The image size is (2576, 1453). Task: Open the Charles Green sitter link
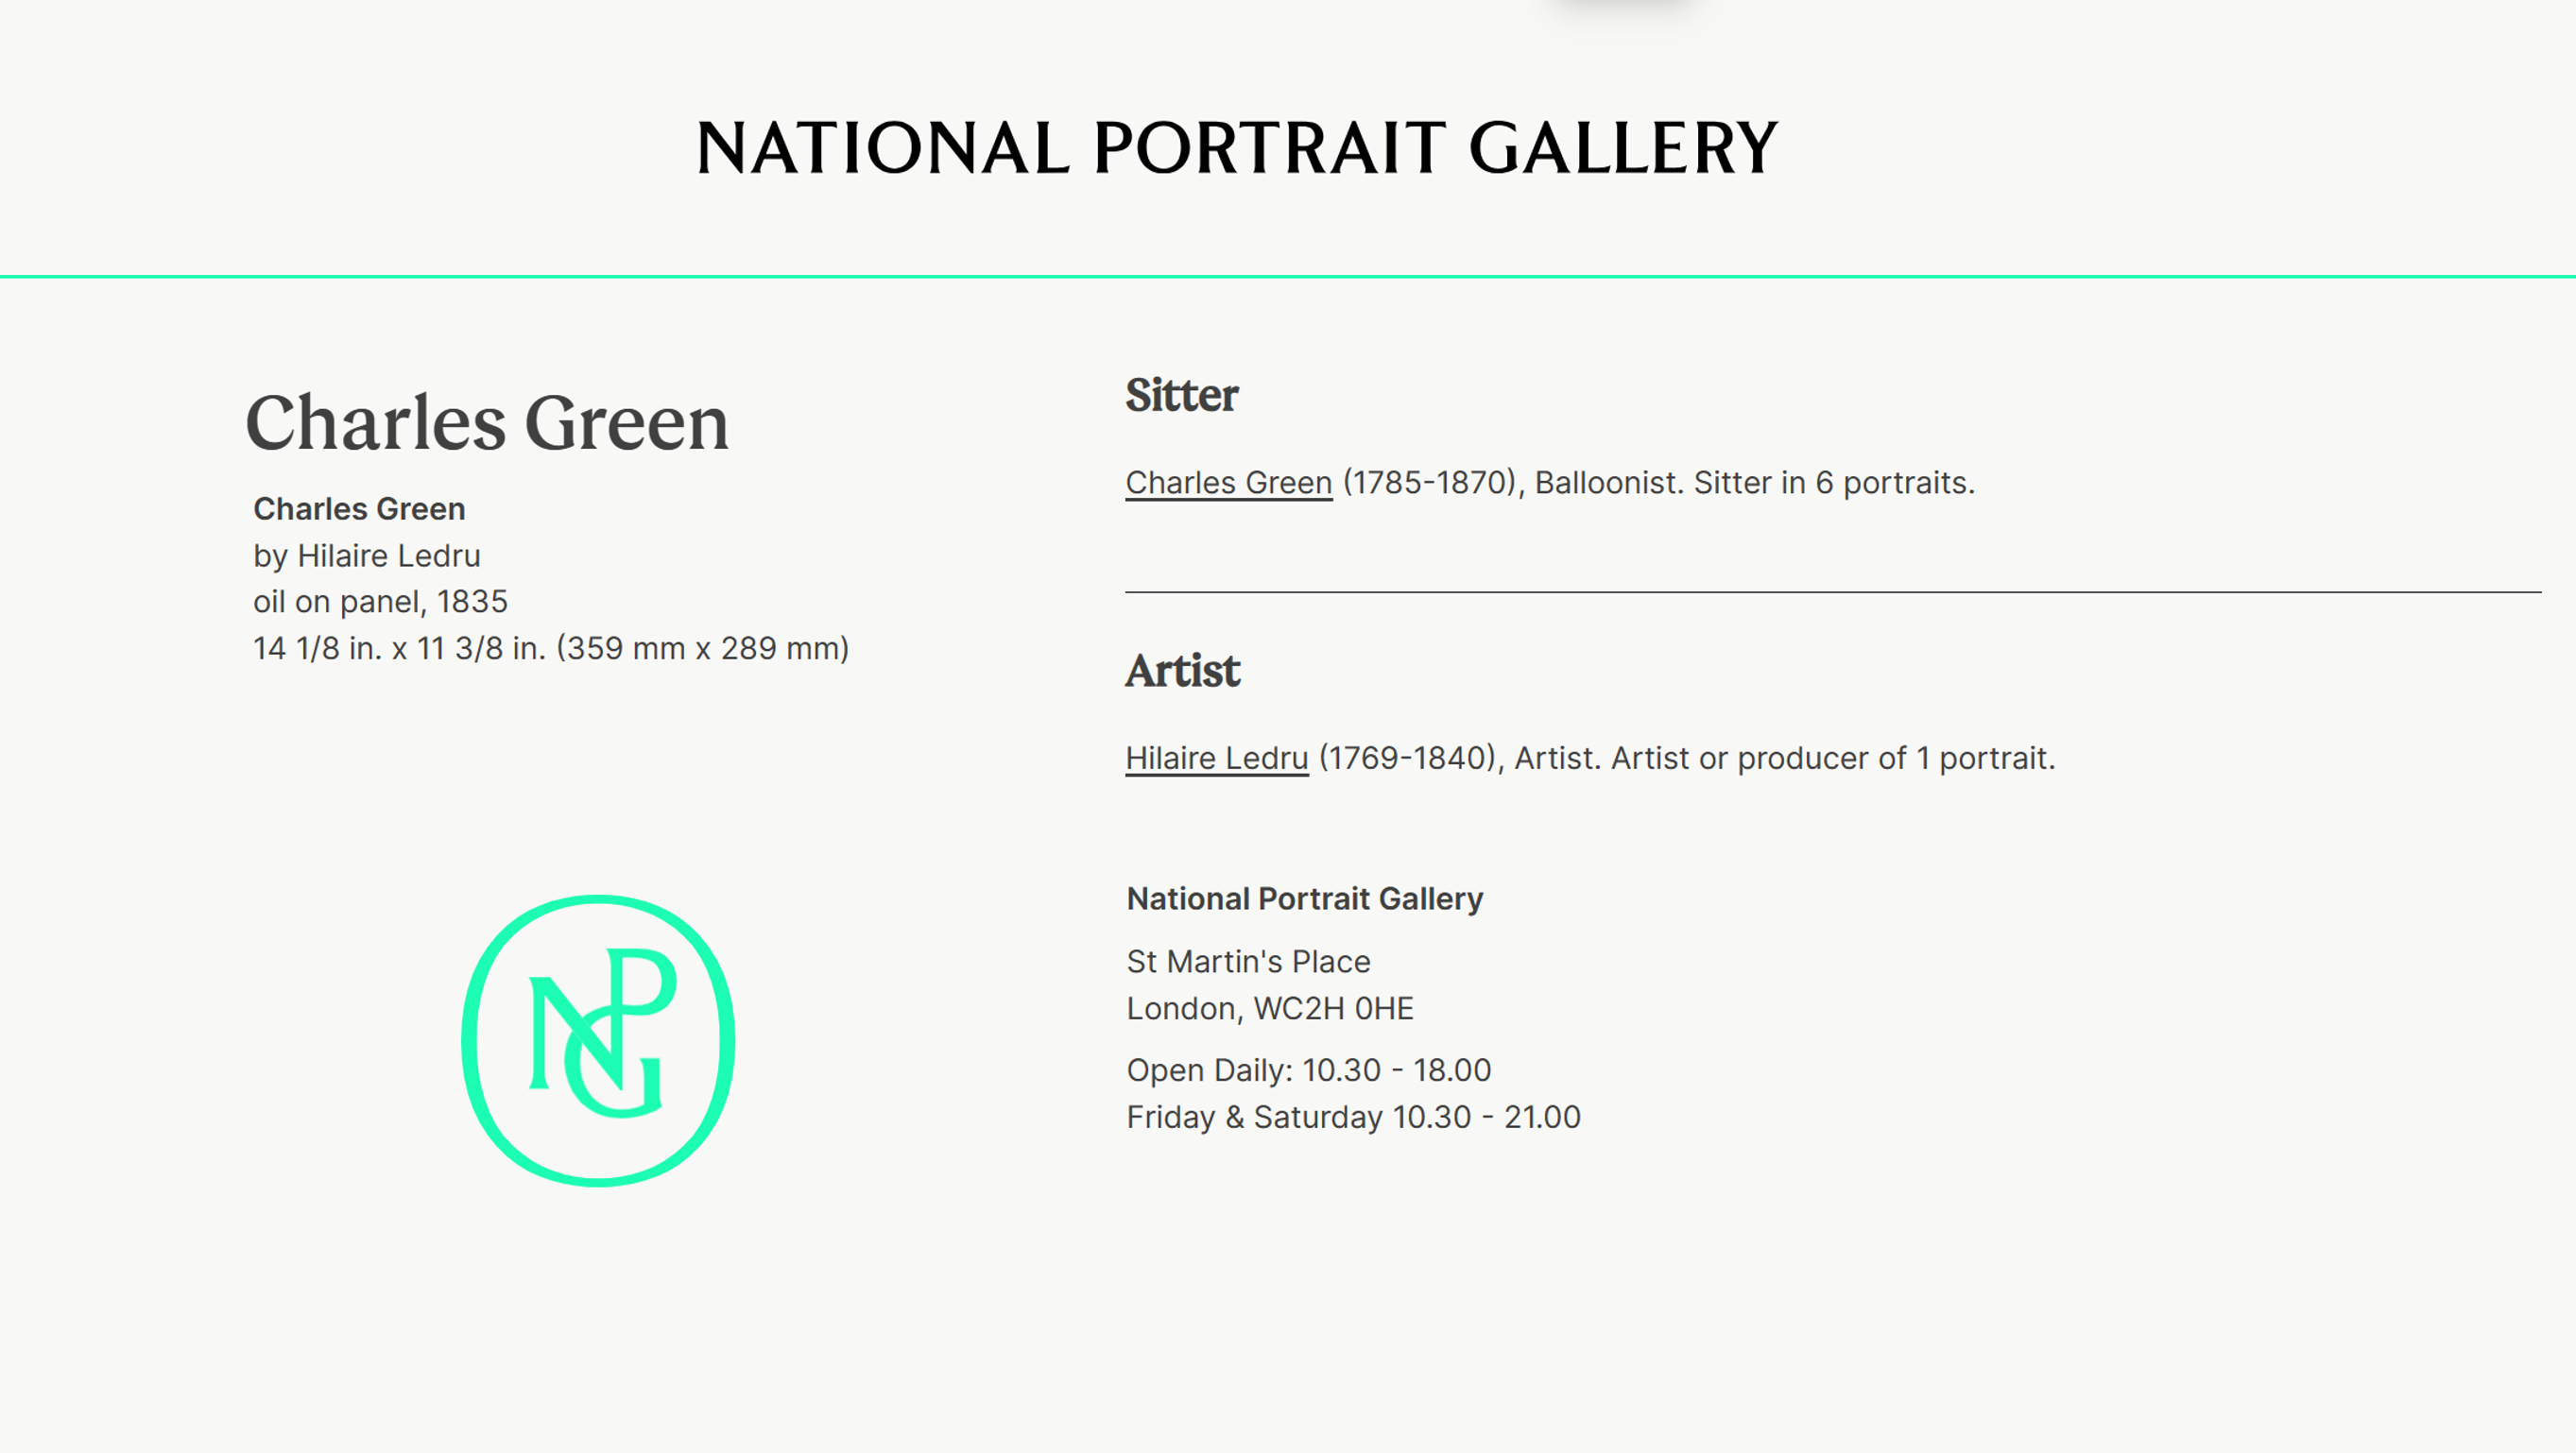[1228, 483]
